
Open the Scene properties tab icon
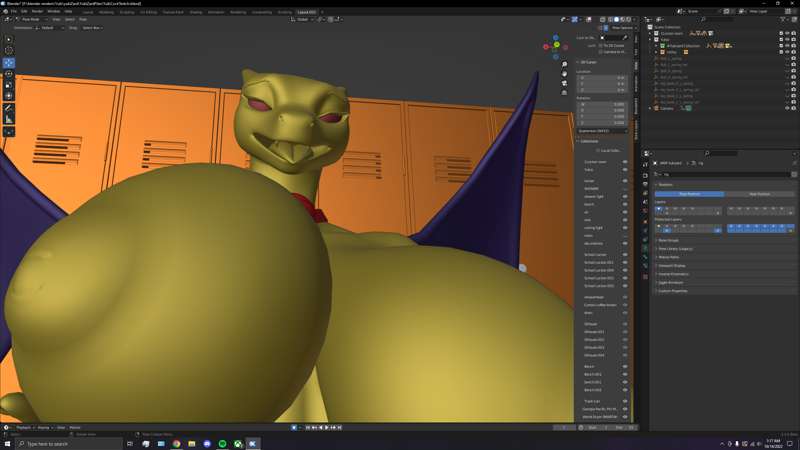(x=645, y=202)
